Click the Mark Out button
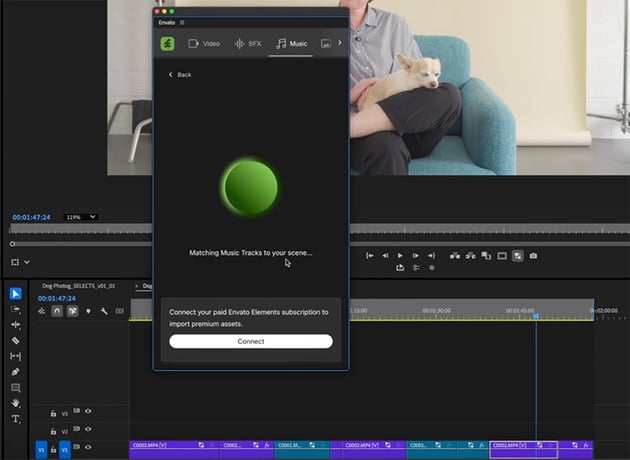 pyautogui.click(x=432, y=256)
